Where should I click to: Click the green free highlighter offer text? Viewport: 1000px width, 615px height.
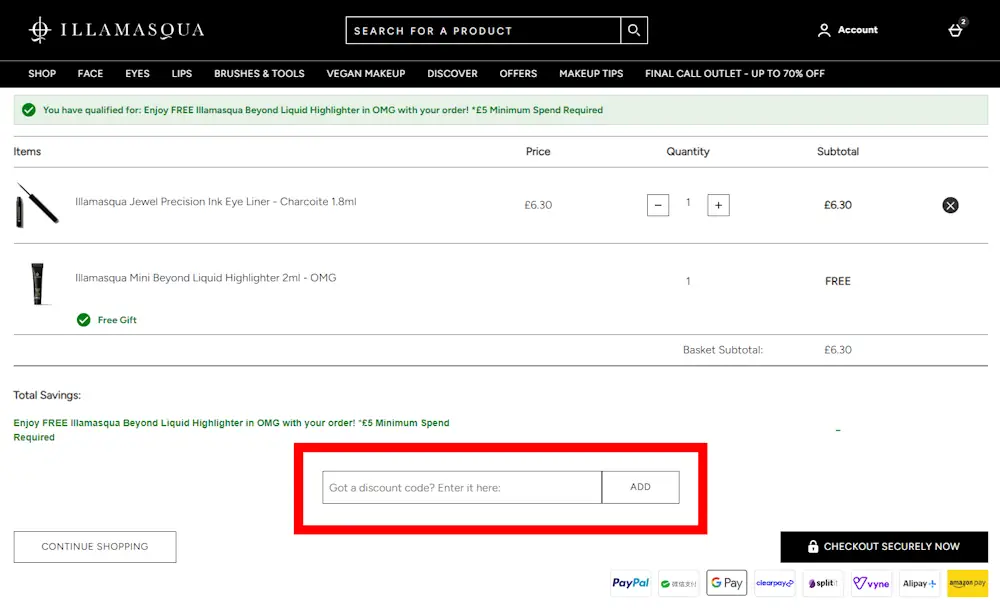coord(232,430)
